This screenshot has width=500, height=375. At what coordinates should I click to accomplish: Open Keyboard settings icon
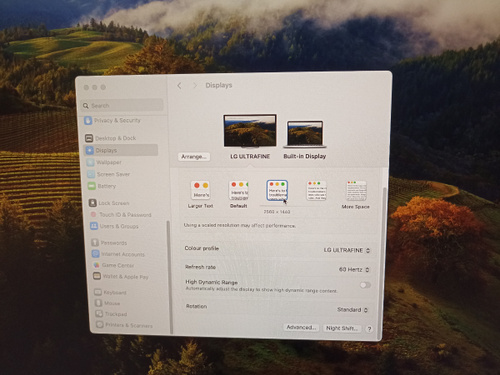tap(98, 292)
